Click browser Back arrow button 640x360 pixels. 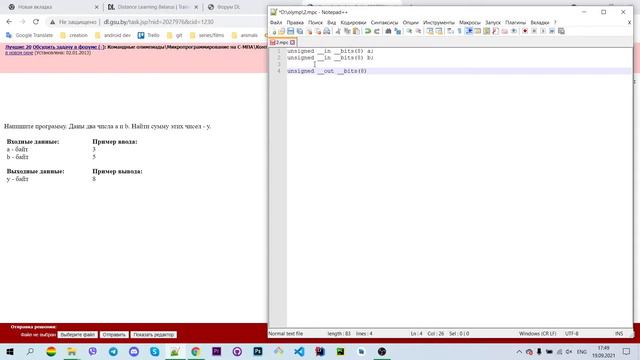coord(9,22)
